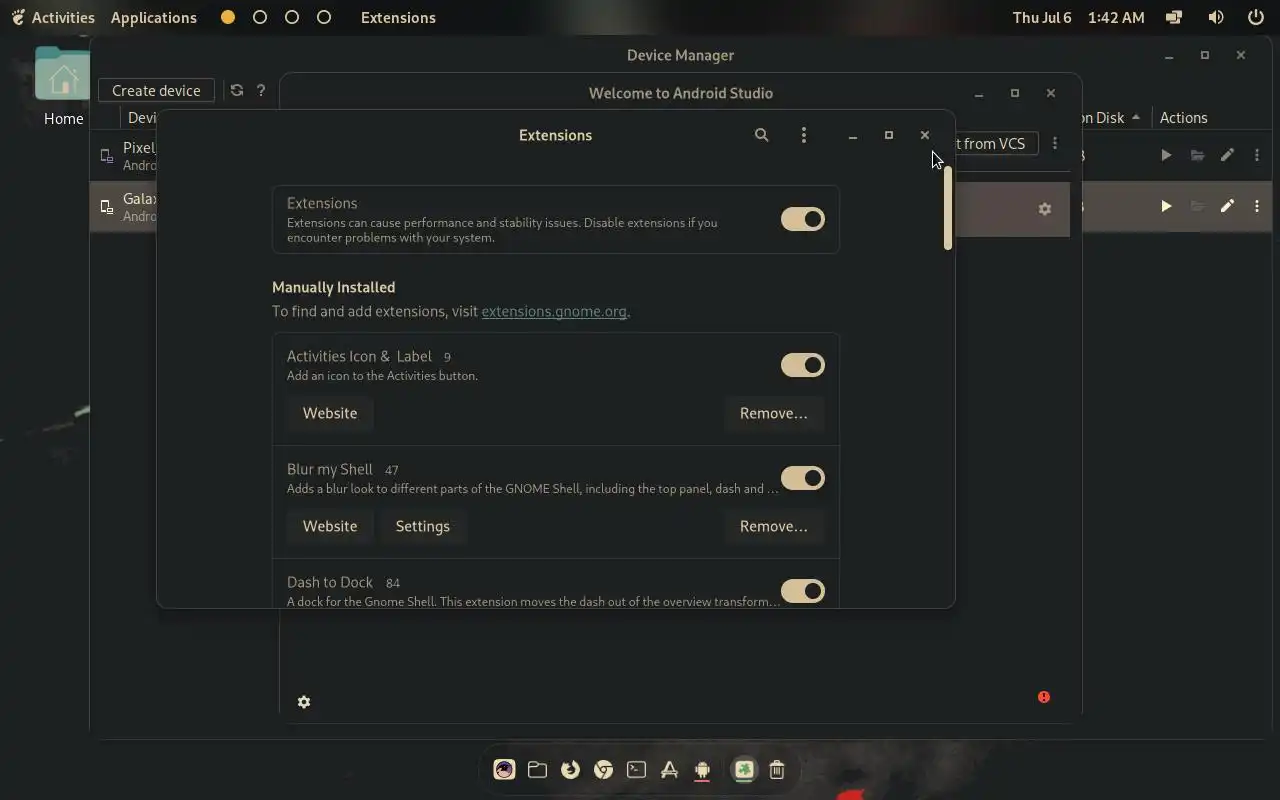Launch the first device with play icon
The width and height of the screenshot is (1280, 800).
click(x=1166, y=155)
